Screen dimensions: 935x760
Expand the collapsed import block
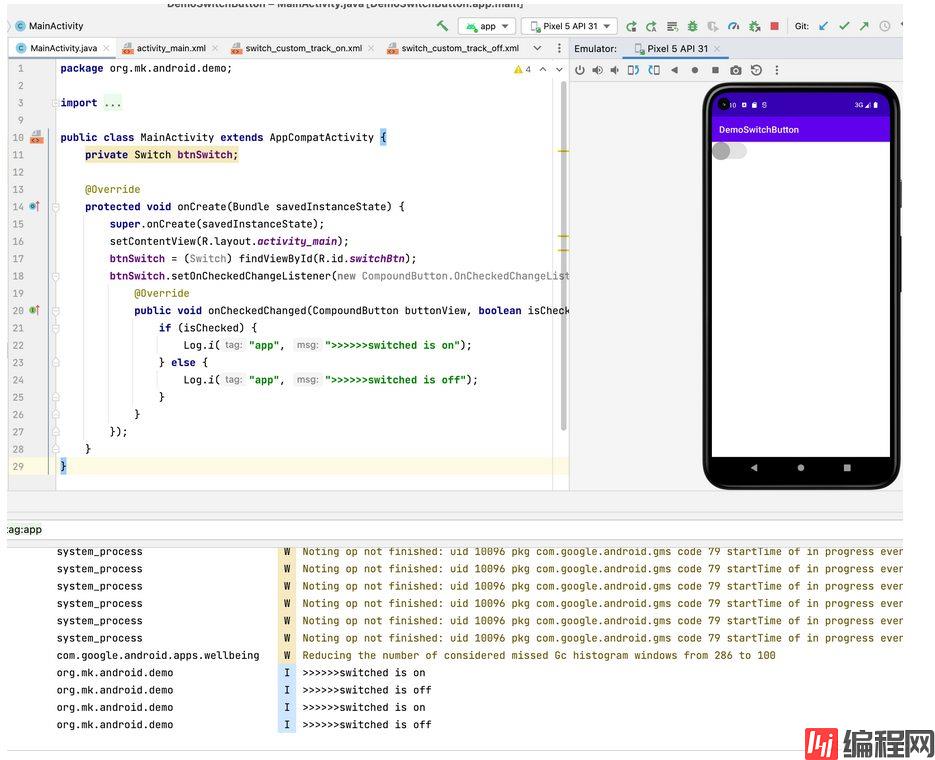coord(111,103)
